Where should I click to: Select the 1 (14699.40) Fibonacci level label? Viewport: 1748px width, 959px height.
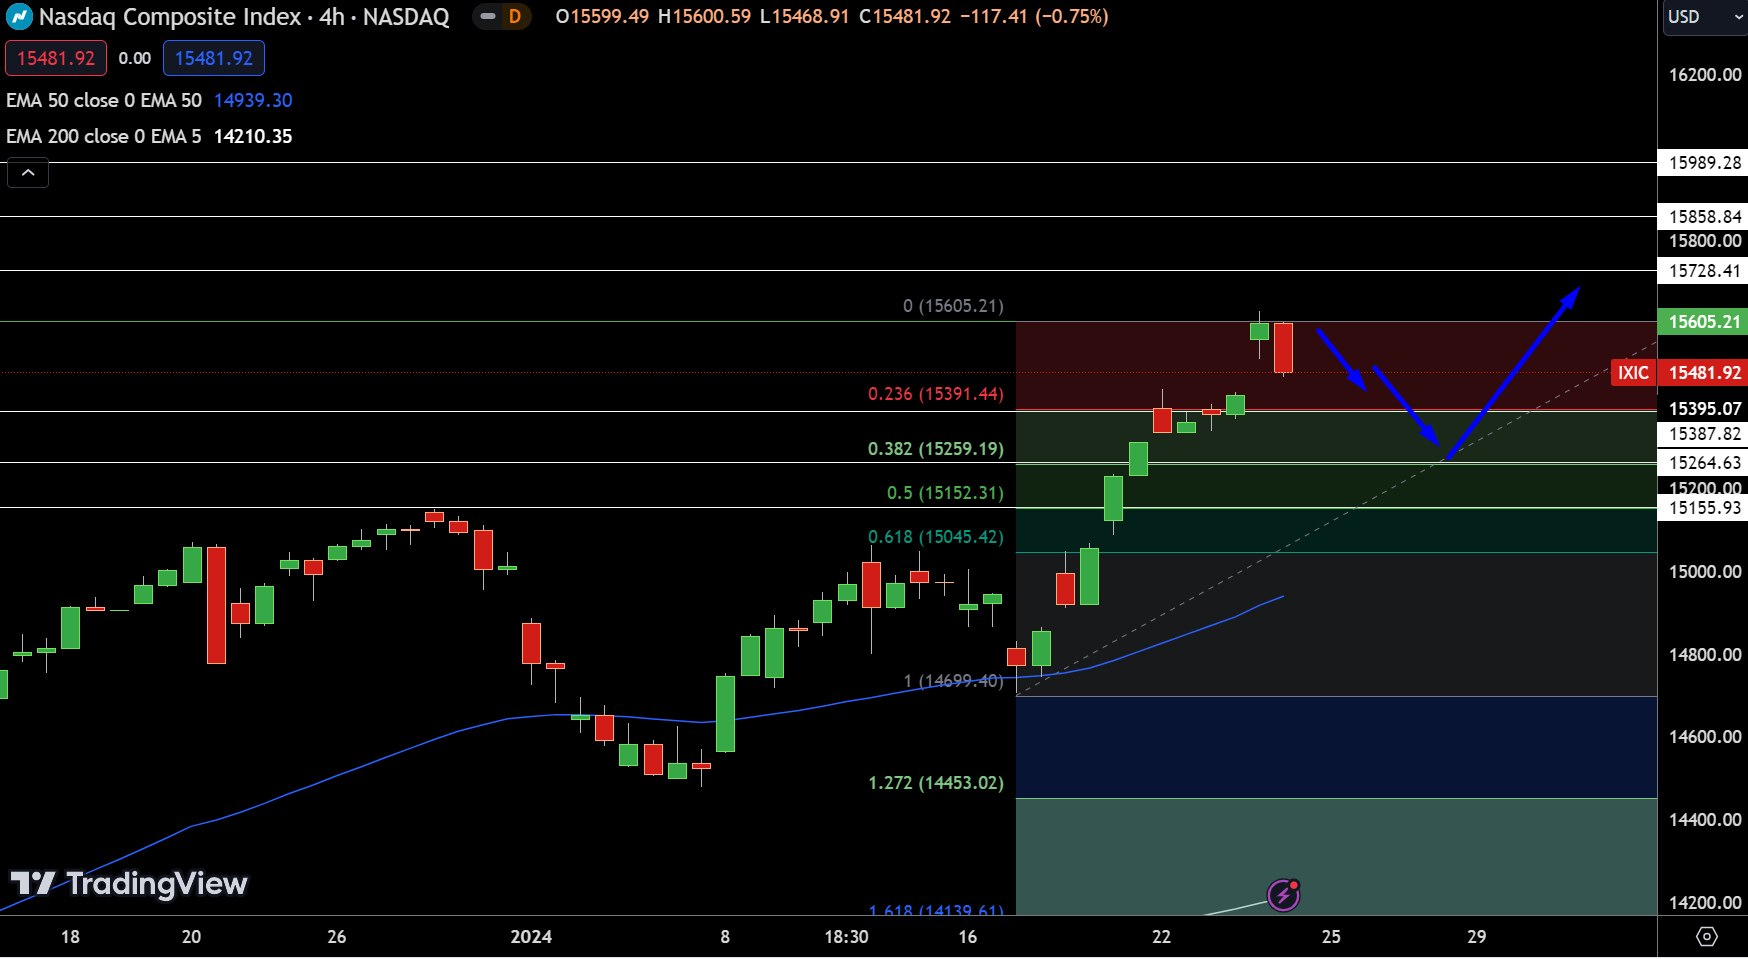tap(953, 681)
